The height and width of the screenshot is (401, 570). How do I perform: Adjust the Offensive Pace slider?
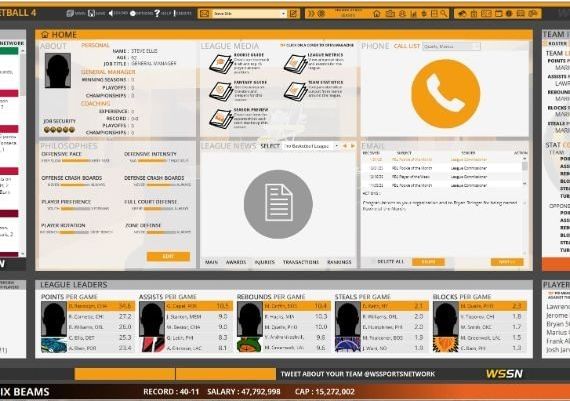76,161
